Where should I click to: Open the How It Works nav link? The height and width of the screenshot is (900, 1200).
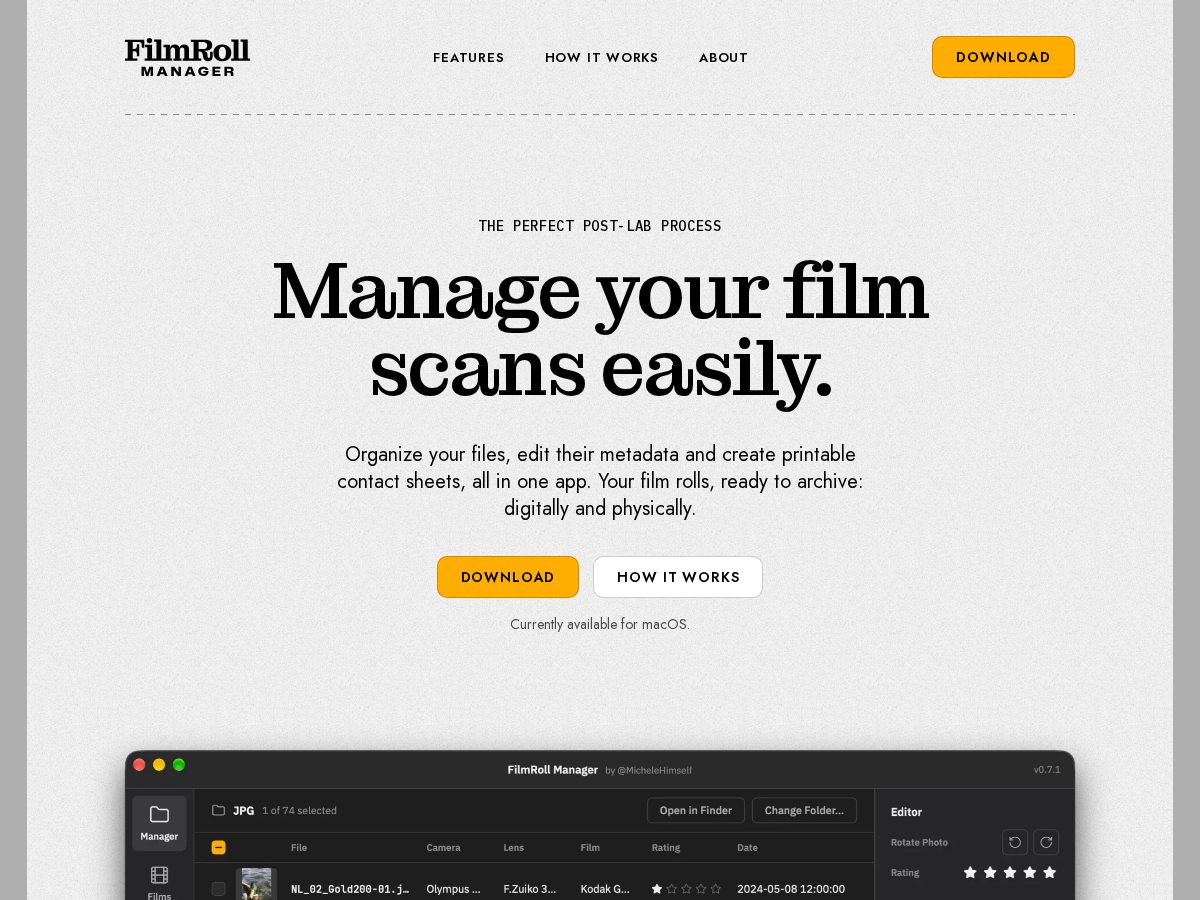click(x=601, y=58)
